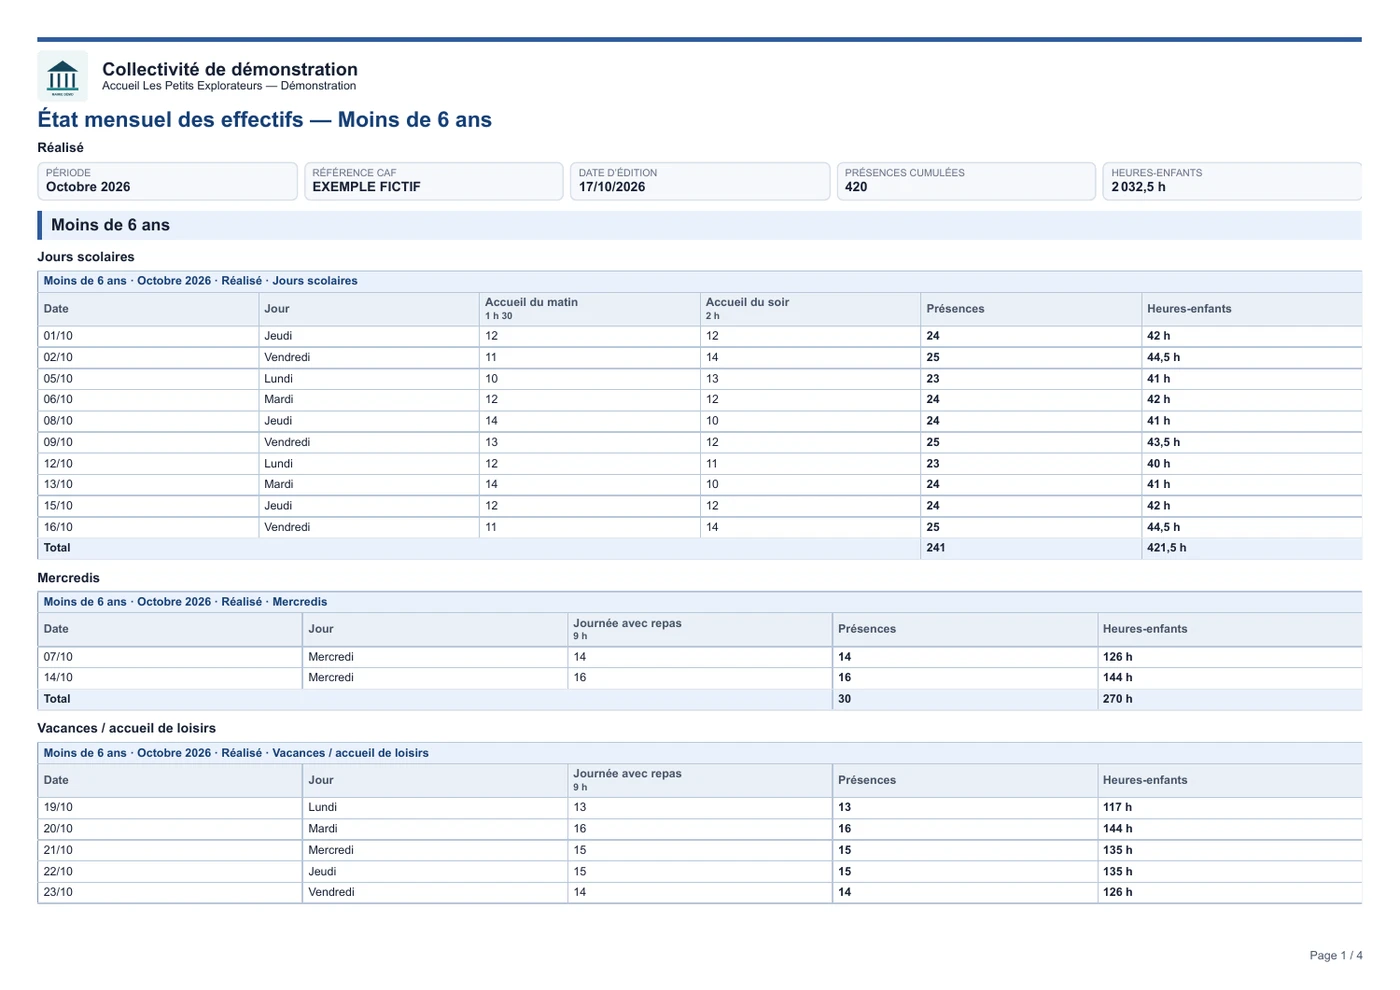Select the 'Collectivité de démonstration' heading
This screenshot has width=1400, height=990.
(230, 69)
